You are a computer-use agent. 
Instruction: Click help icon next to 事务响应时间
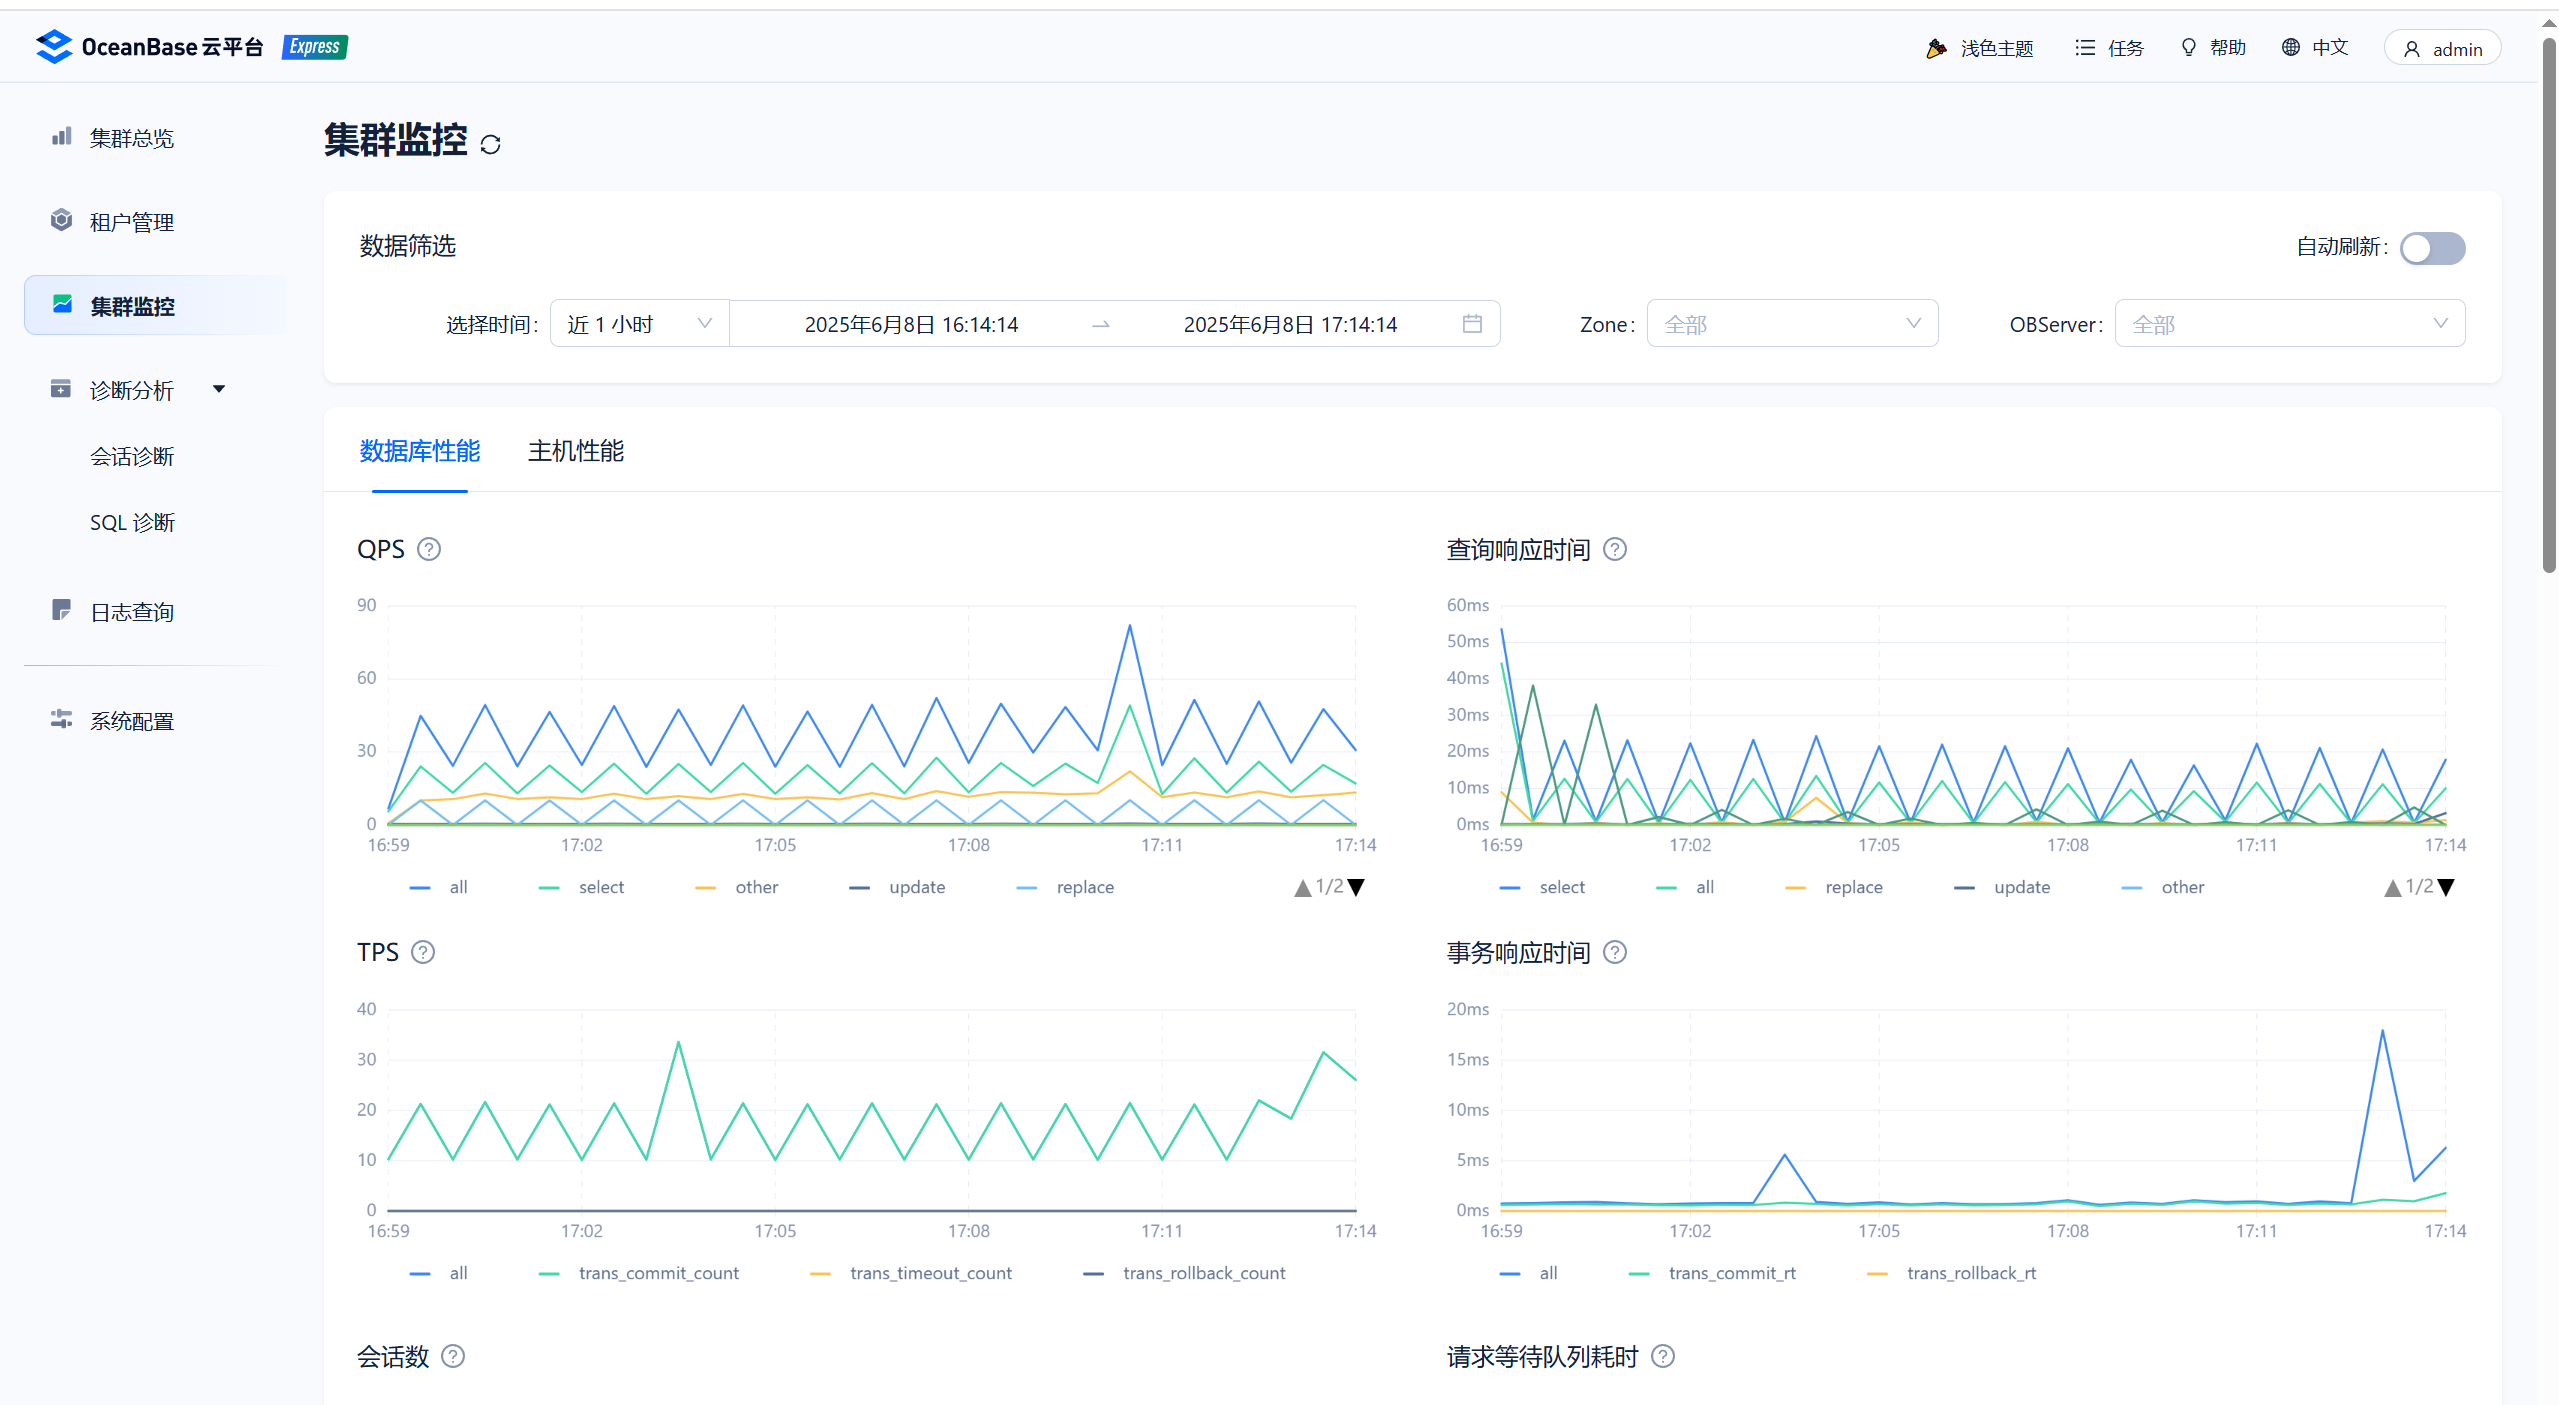click(x=1614, y=952)
